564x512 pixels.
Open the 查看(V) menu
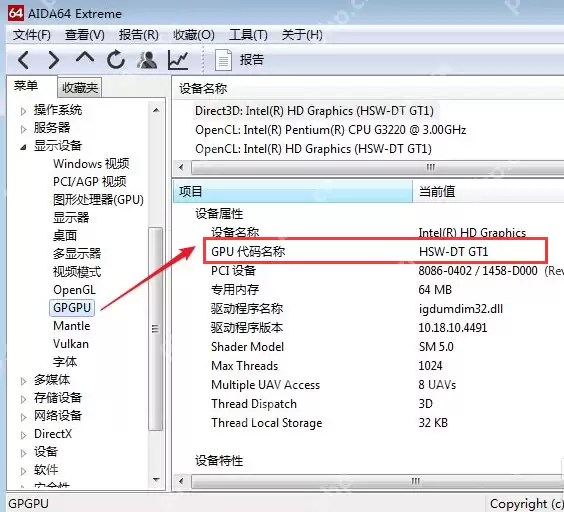tap(85, 35)
